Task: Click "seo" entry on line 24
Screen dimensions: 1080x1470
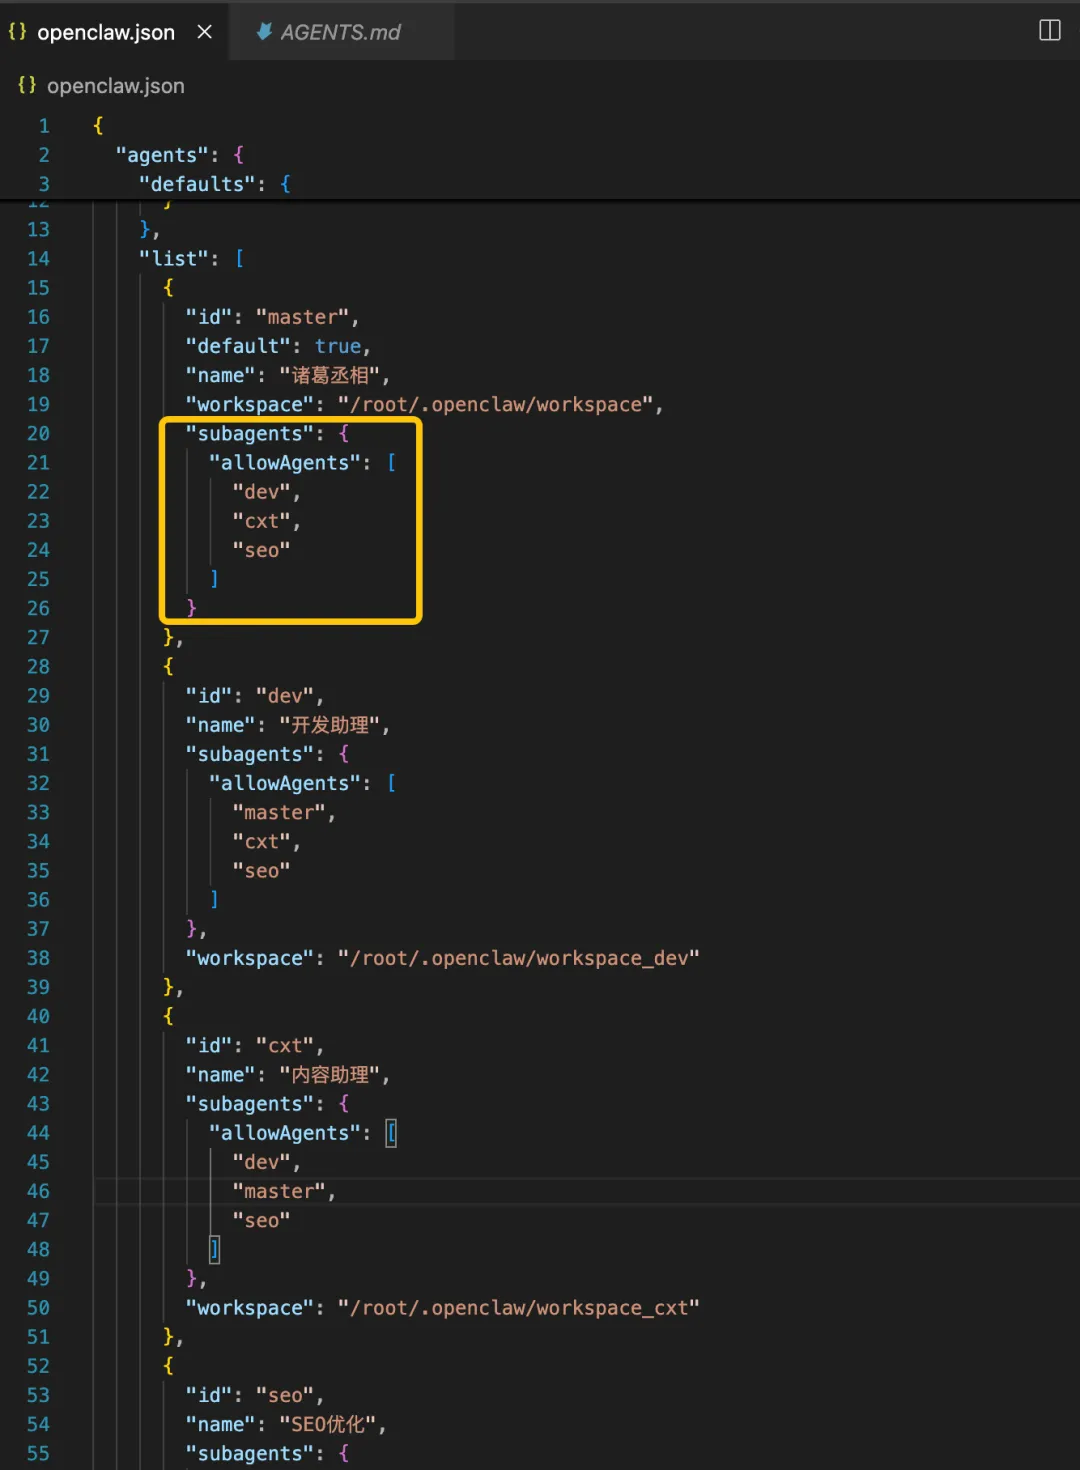Action: (262, 550)
